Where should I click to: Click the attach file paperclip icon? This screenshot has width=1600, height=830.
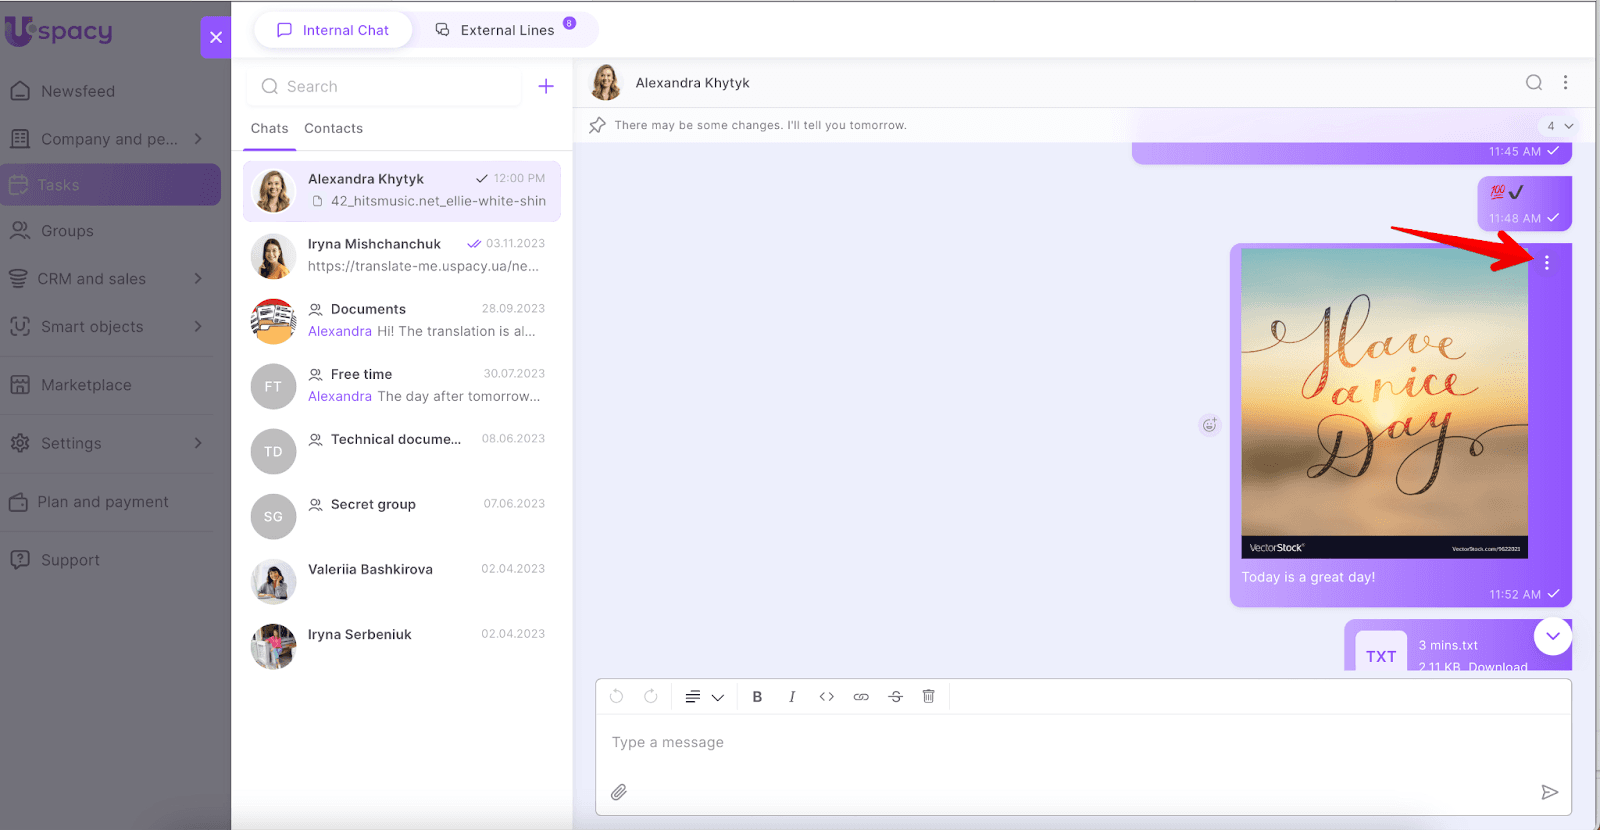point(619,792)
